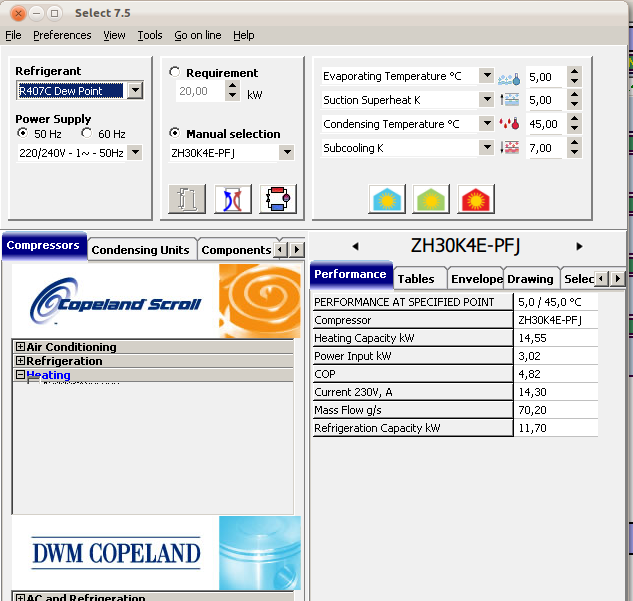Click the blue house preset icon
Viewport: 633px width, 601px height.
[x=387, y=199]
